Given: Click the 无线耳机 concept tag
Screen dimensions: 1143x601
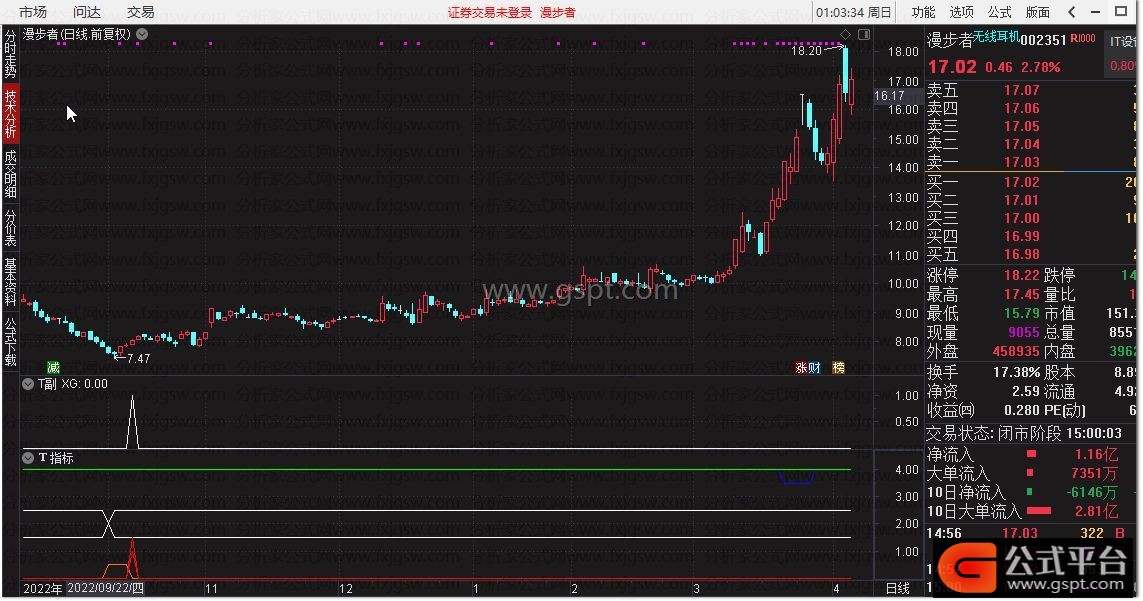Looking at the screenshot, I should [x=996, y=36].
